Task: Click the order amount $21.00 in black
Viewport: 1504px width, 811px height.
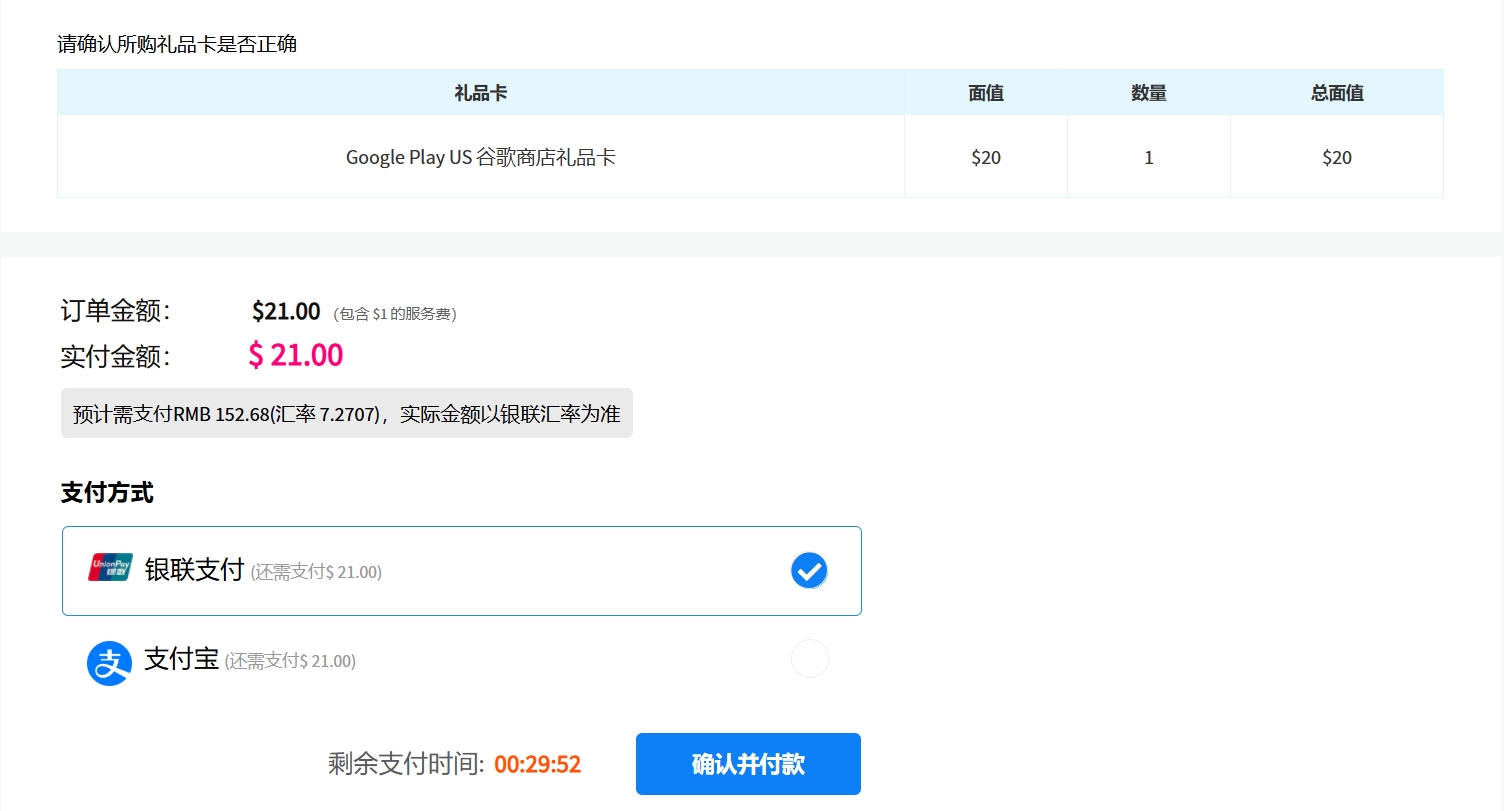Action: point(286,311)
